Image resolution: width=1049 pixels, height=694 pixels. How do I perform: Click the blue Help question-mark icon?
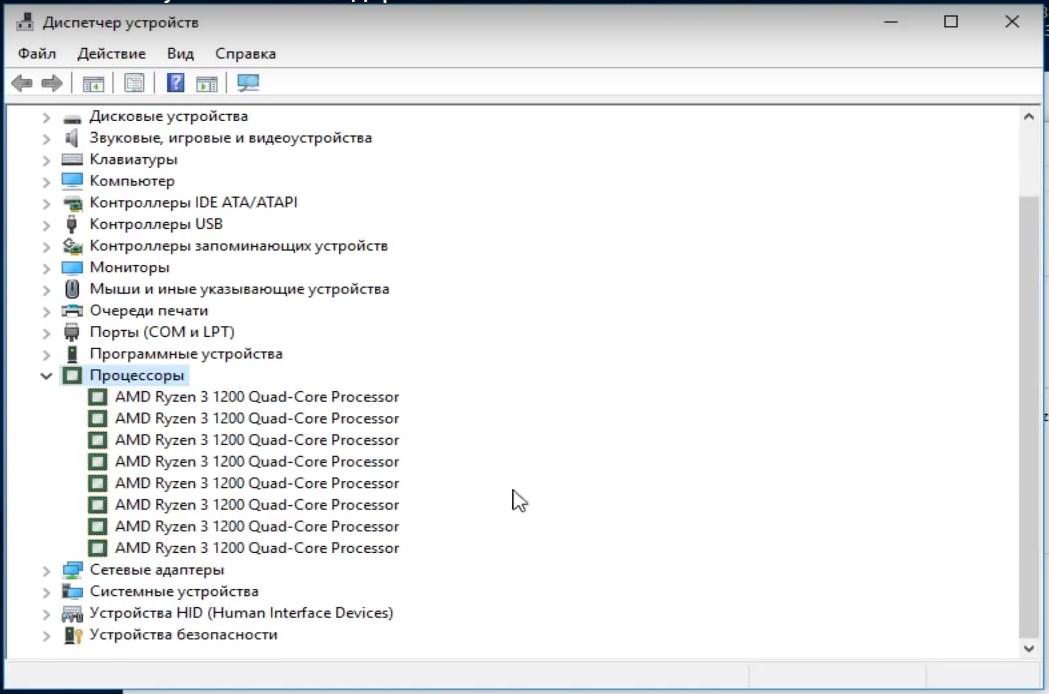tap(175, 82)
